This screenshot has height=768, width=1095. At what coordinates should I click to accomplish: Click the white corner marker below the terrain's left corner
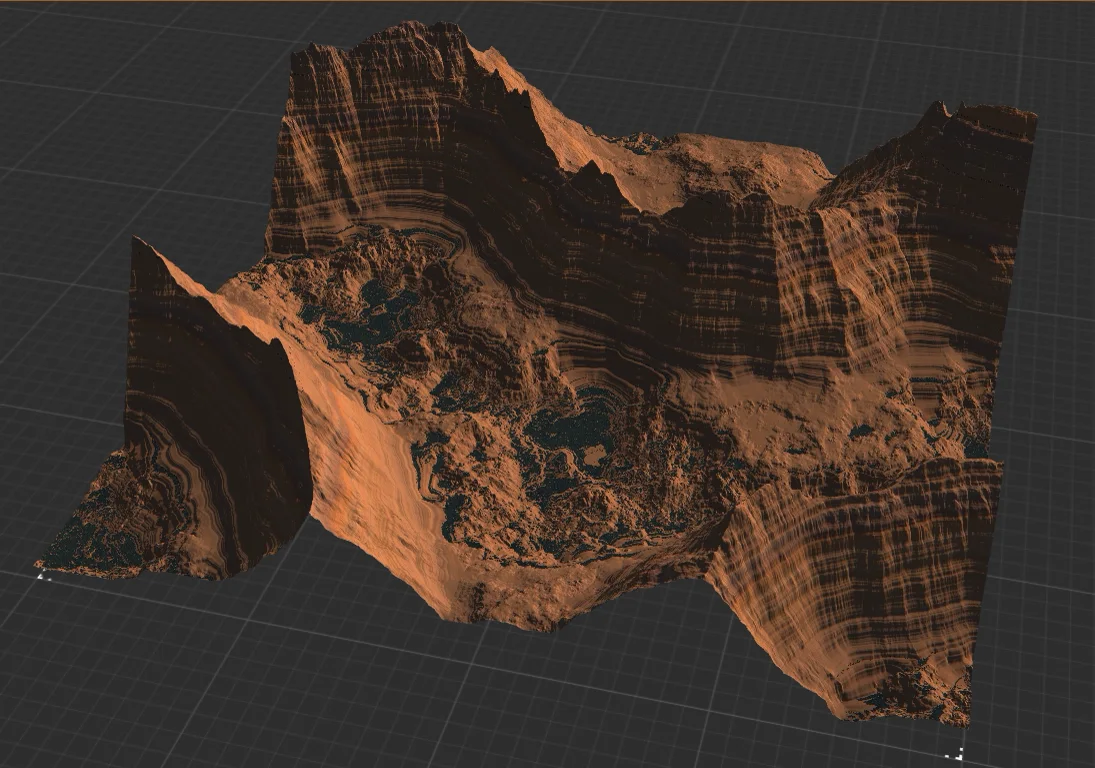pos(44,575)
